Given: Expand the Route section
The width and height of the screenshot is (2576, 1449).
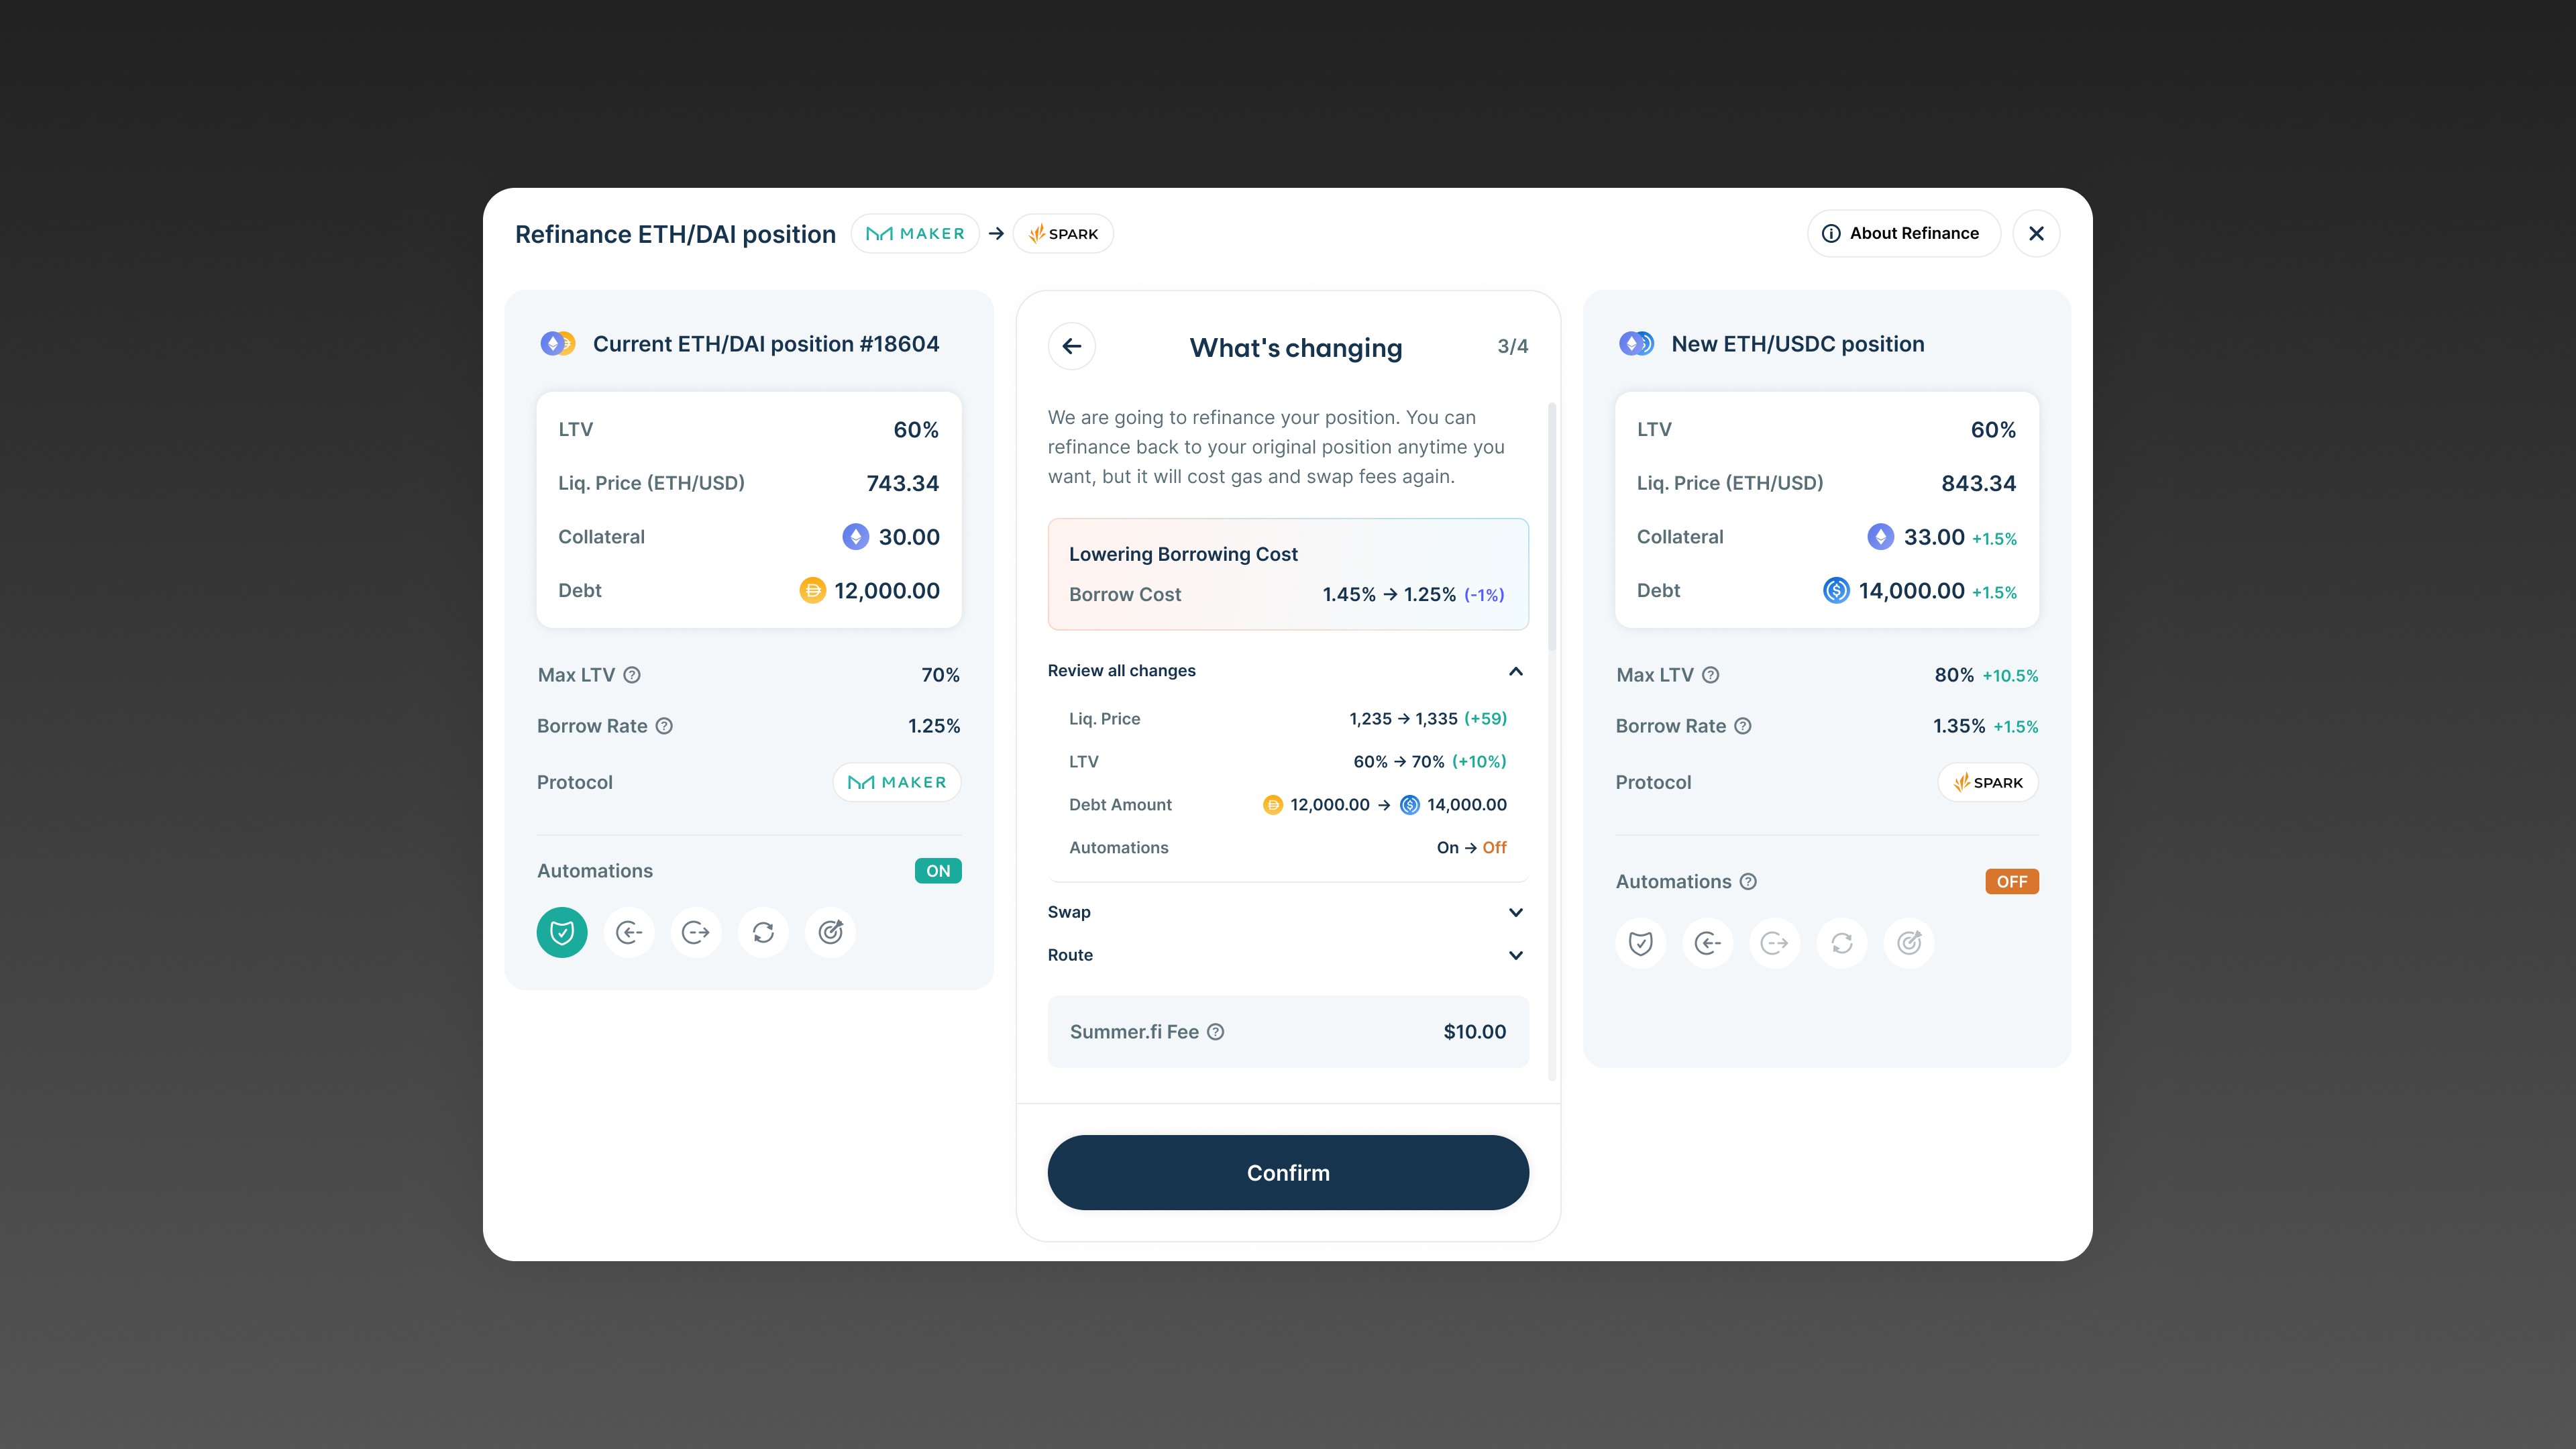Looking at the screenshot, I should click(1515, 955).
